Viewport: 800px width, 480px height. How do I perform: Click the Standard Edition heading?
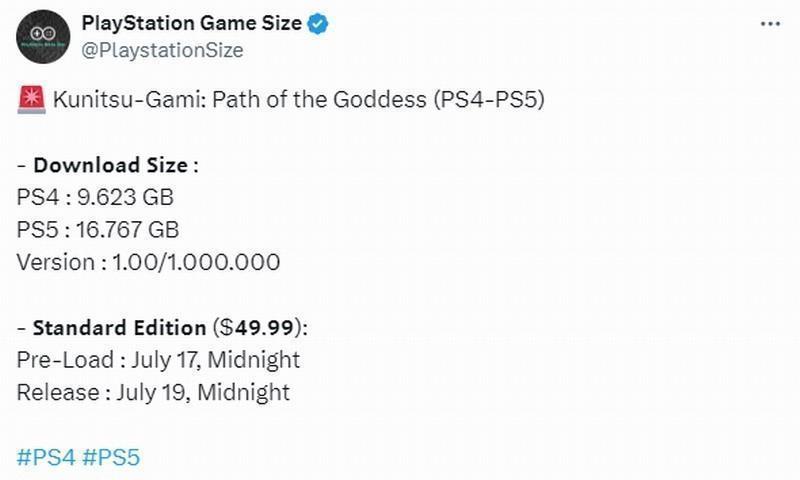120,327
